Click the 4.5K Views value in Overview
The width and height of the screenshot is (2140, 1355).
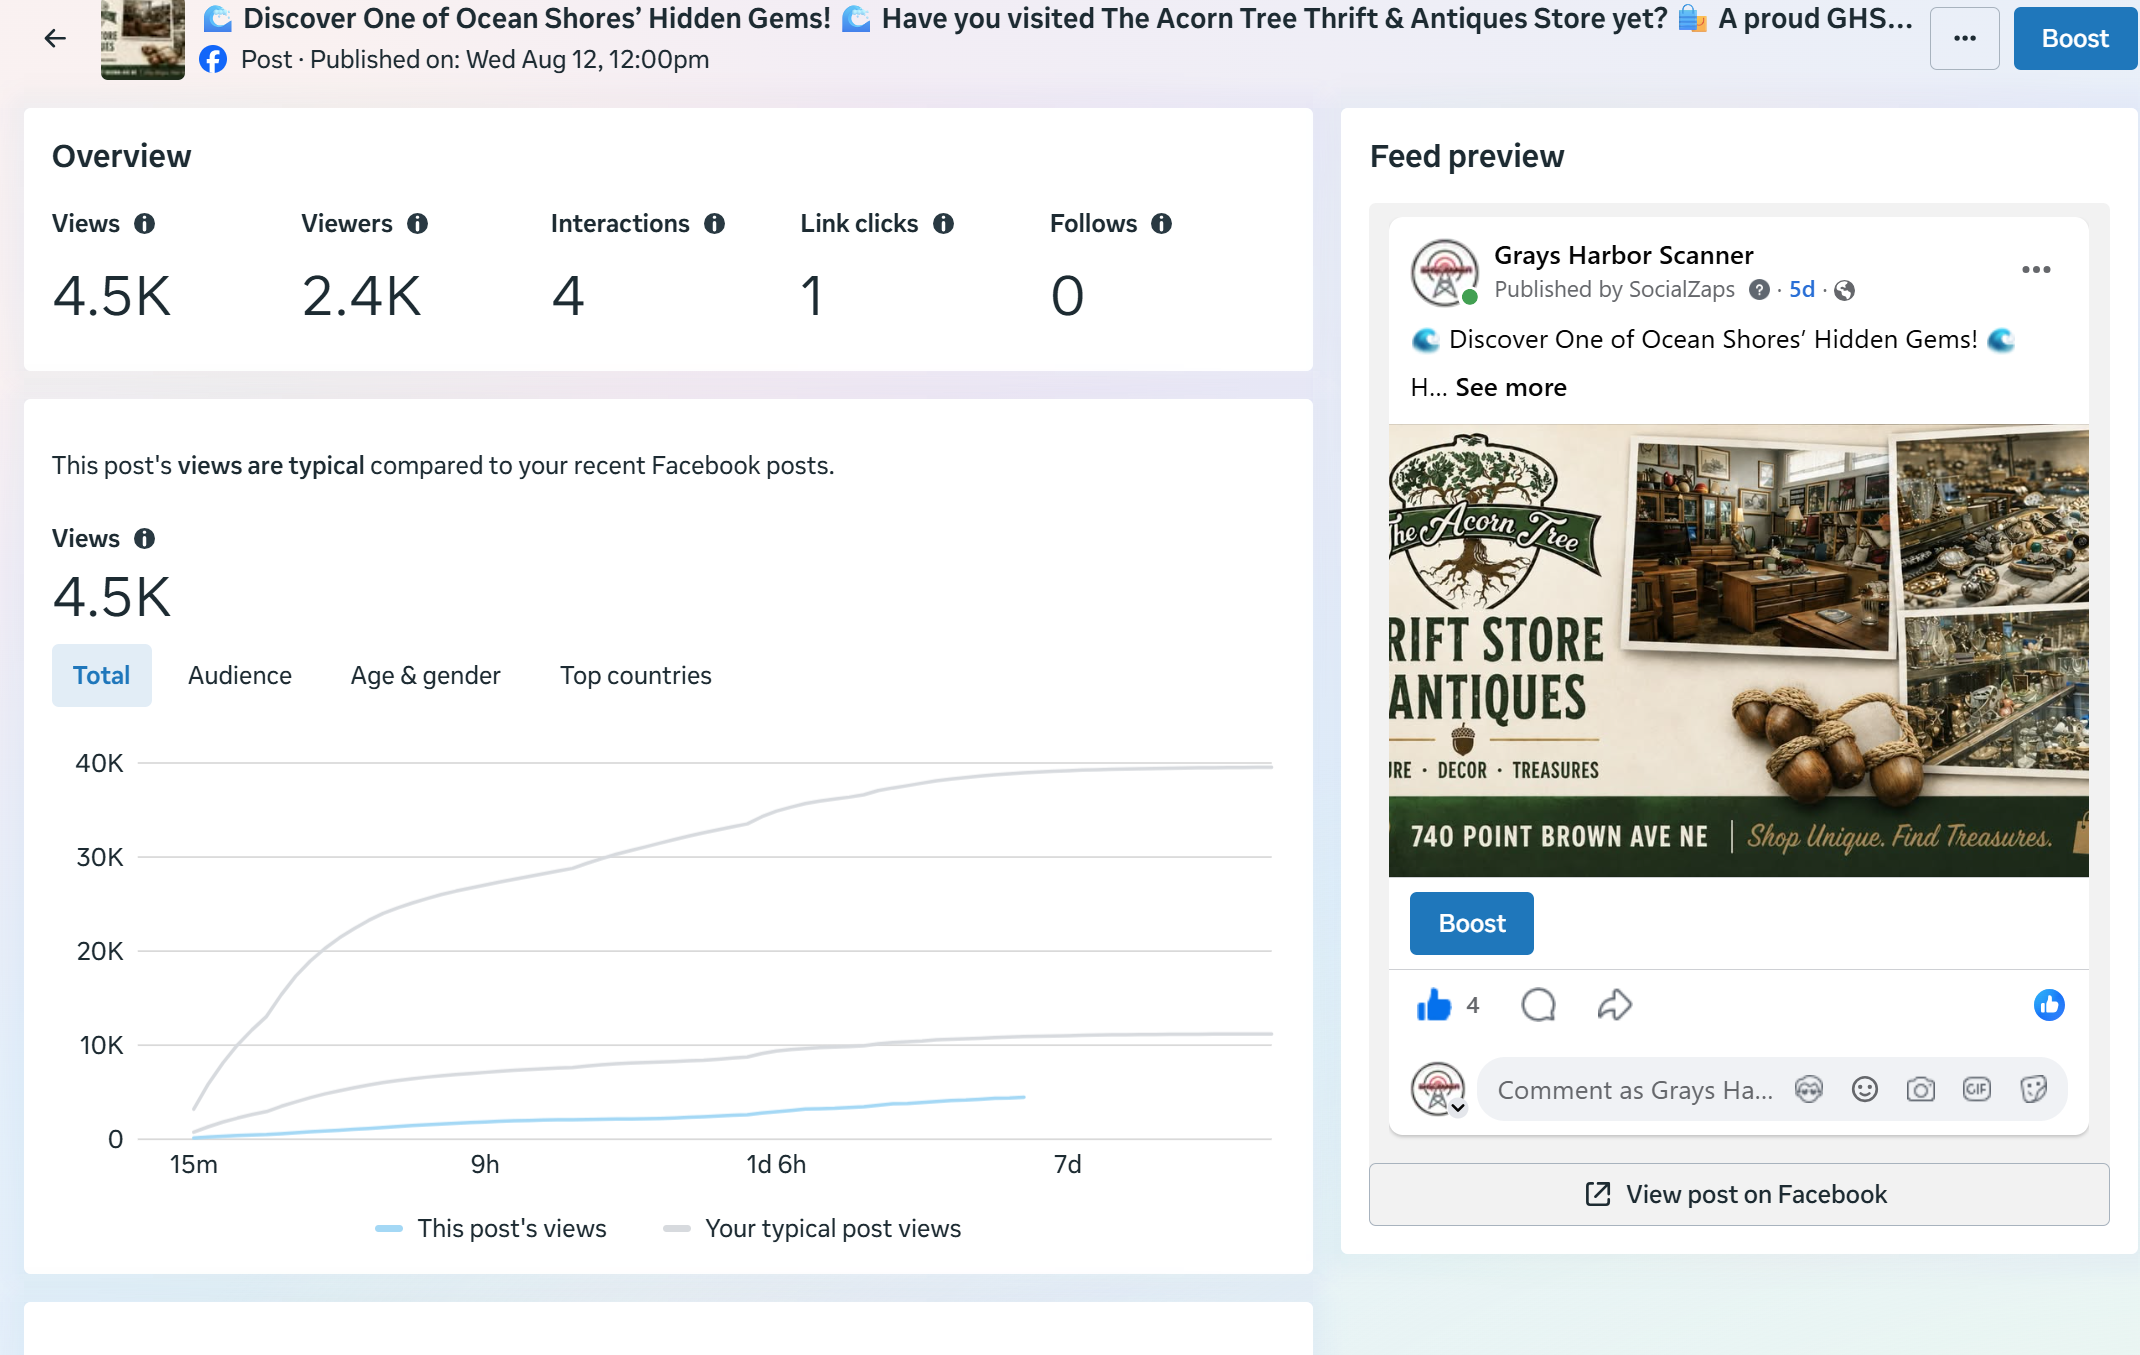[x=112, y=297]
